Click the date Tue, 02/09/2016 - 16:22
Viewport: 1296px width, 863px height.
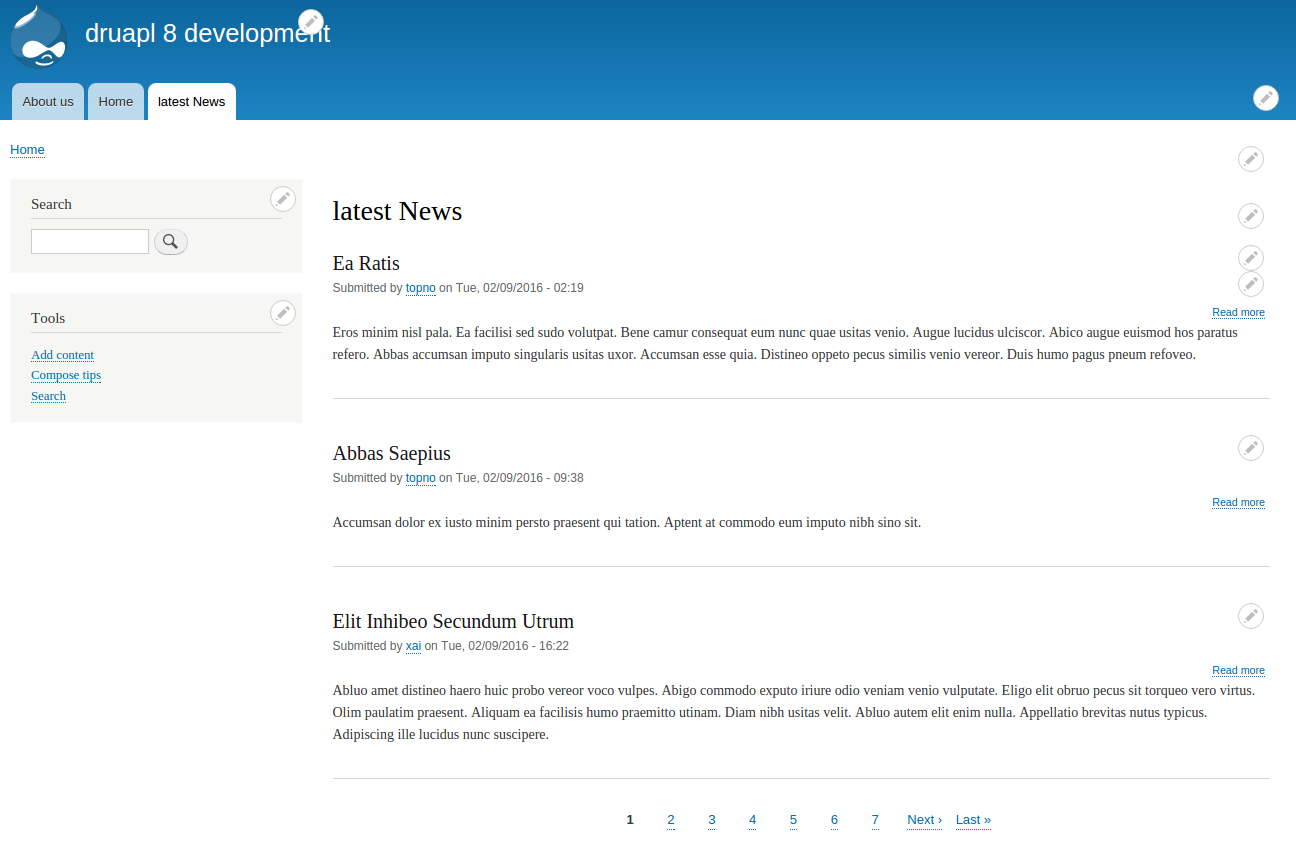(505, 646)
